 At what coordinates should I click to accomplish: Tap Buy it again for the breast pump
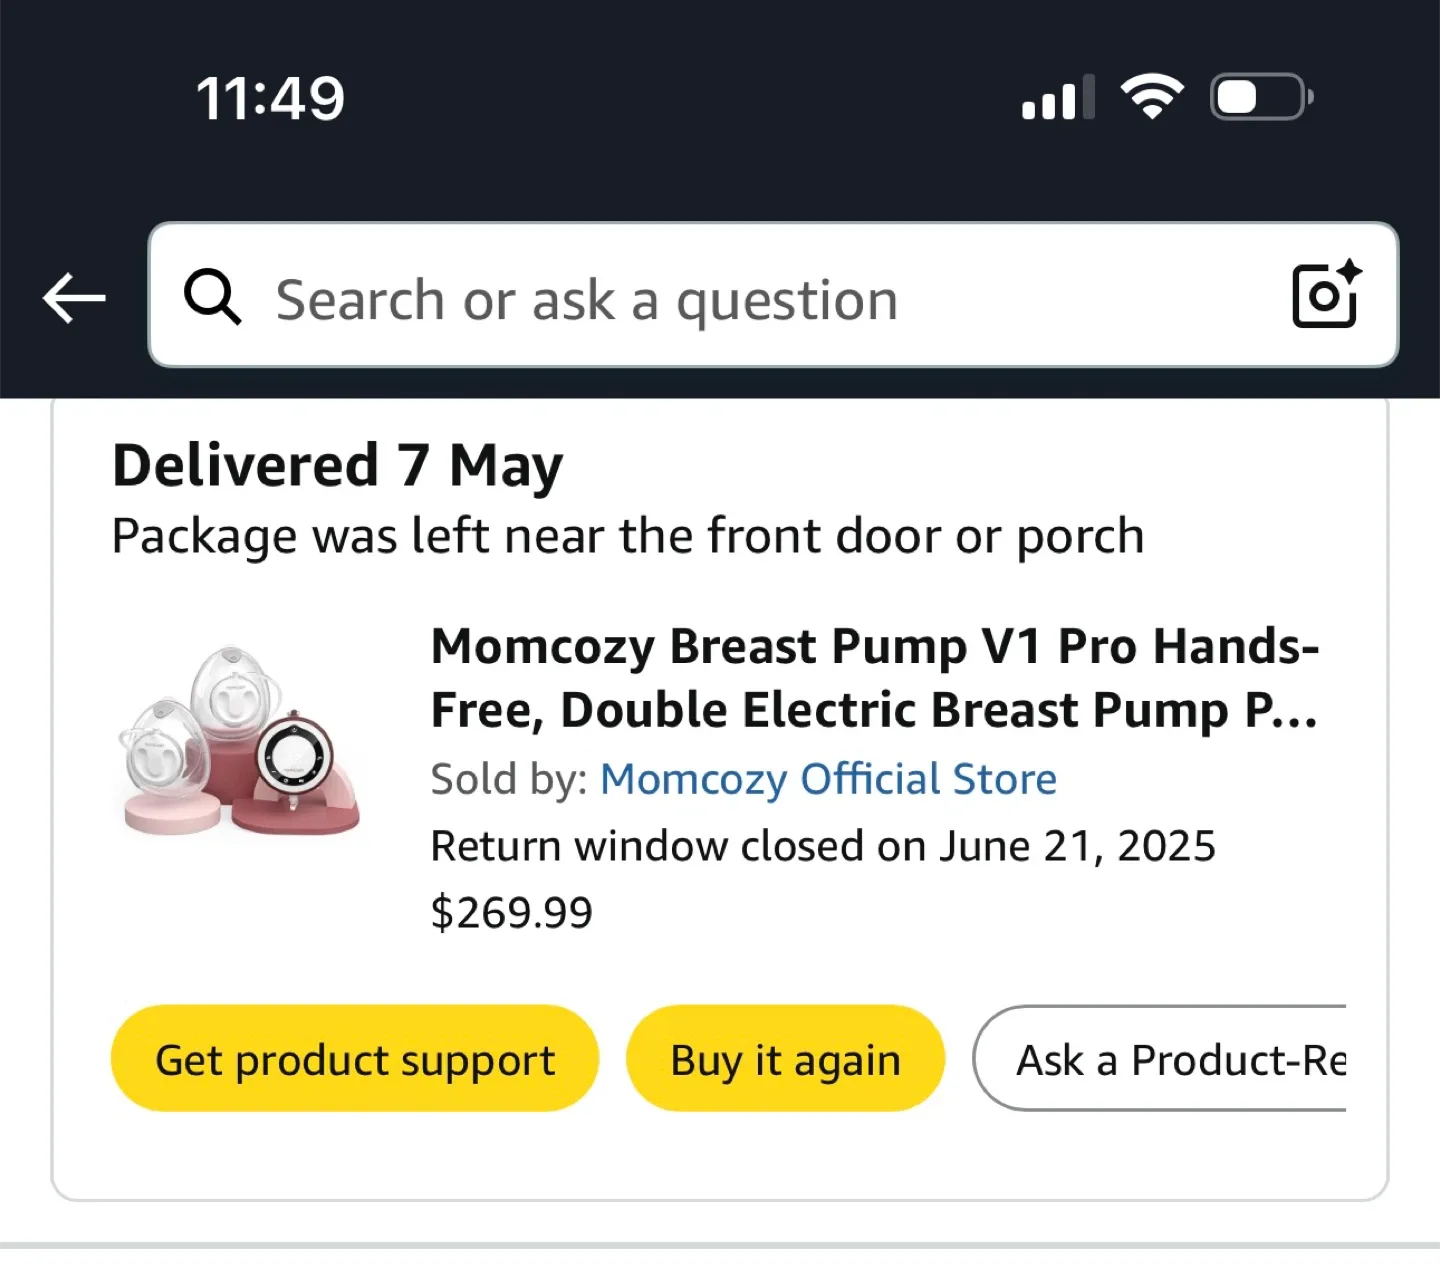click(785, 1058)
